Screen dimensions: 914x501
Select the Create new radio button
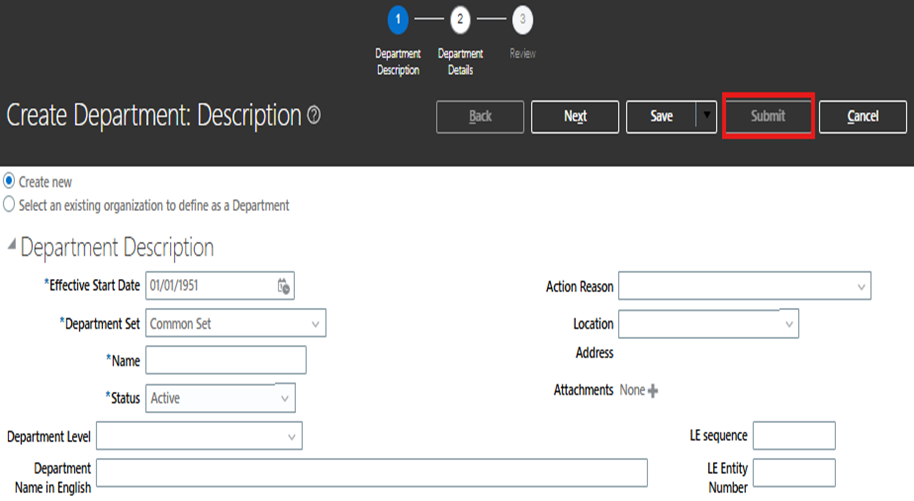pyautogui.click(x=10, y=182)
